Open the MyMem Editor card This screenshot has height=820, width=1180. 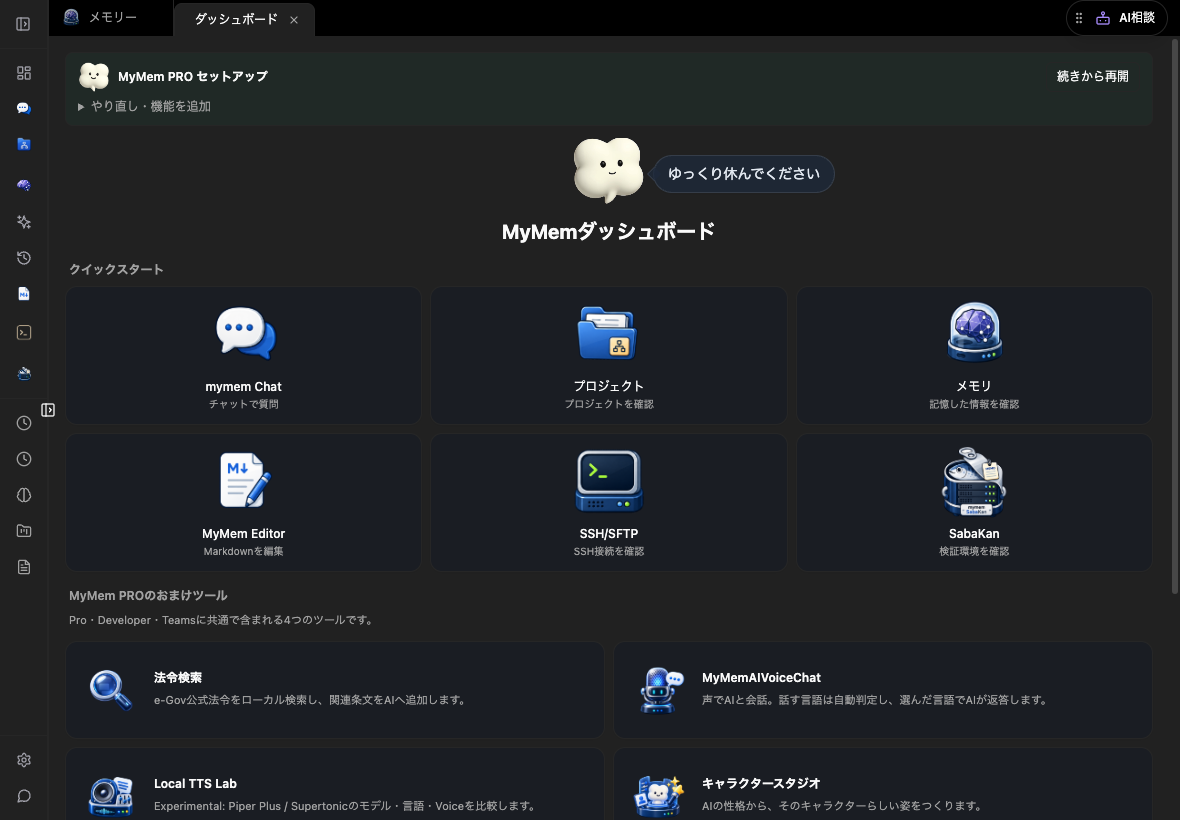coord(244,503)
